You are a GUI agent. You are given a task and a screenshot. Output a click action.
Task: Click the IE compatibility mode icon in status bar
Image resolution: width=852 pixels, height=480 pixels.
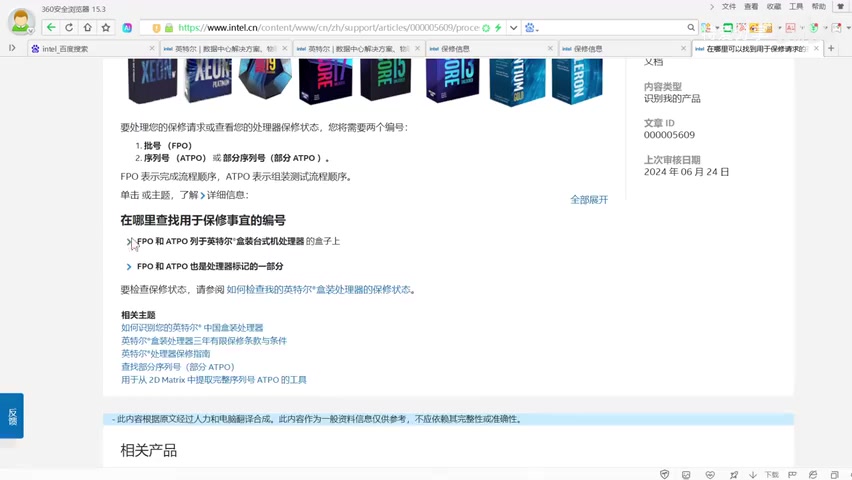[x=813, y=475]
